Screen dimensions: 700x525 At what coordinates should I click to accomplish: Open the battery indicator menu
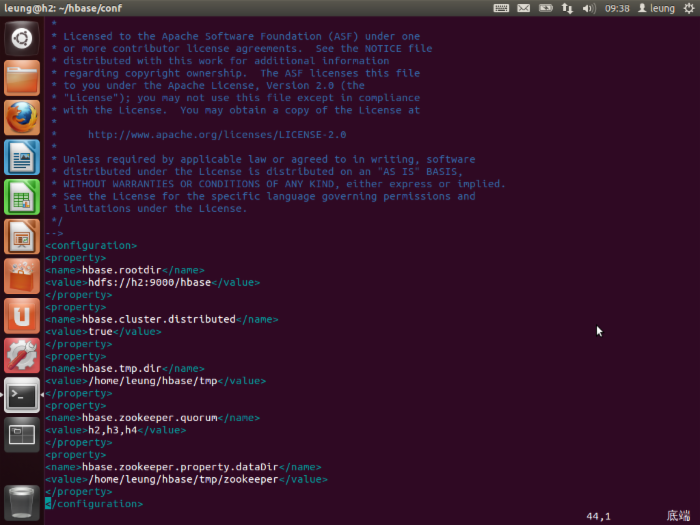coord(546,8)
